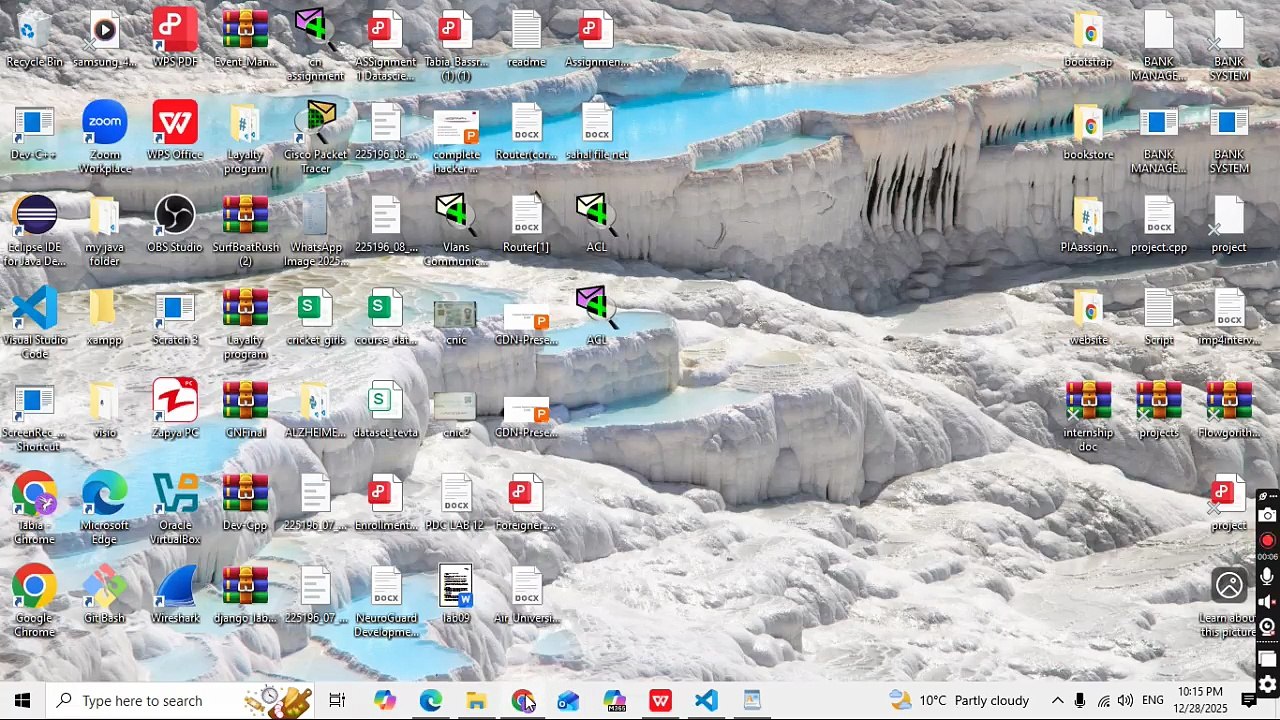Image resolution: width=1280 pixels, height=720 pixels.
Task: Take a screenshot with recorder camera icon
Action: click(x=1267, y=515)
